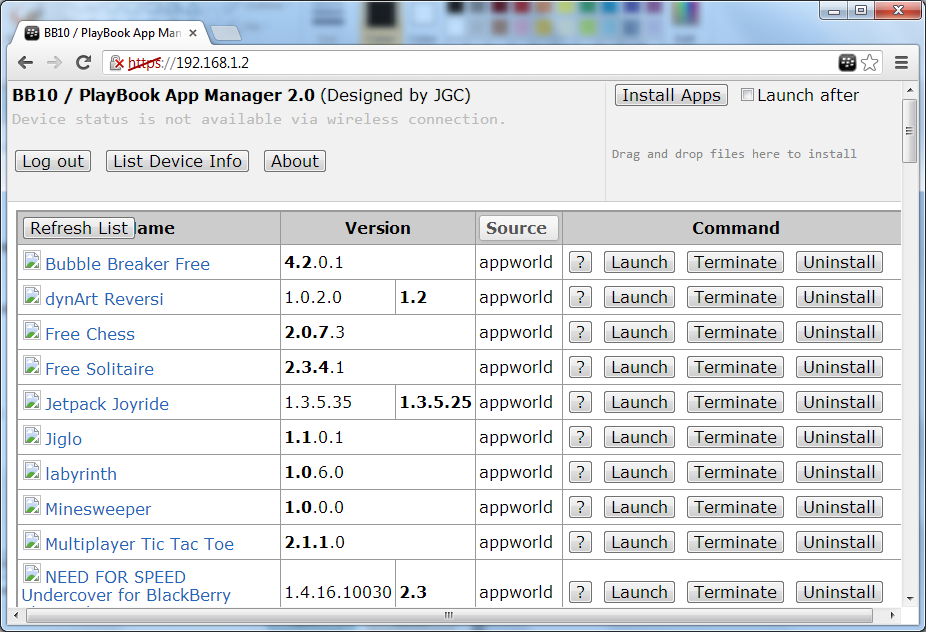Bookmark this page with the star icon
This screenshot has width=926, height=632.
tap(869, 63)
